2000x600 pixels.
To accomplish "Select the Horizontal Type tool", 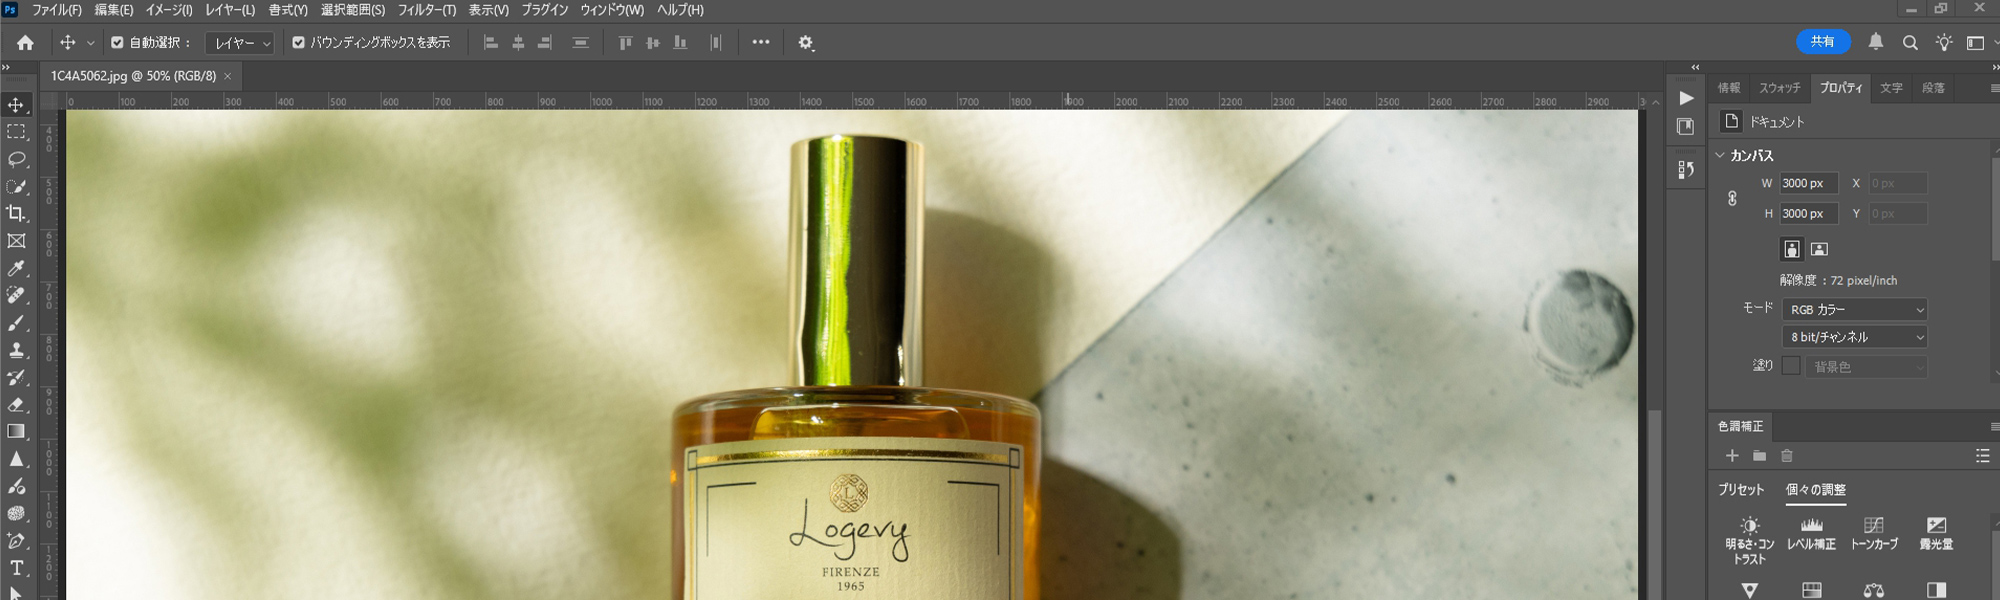I will 16,568.
